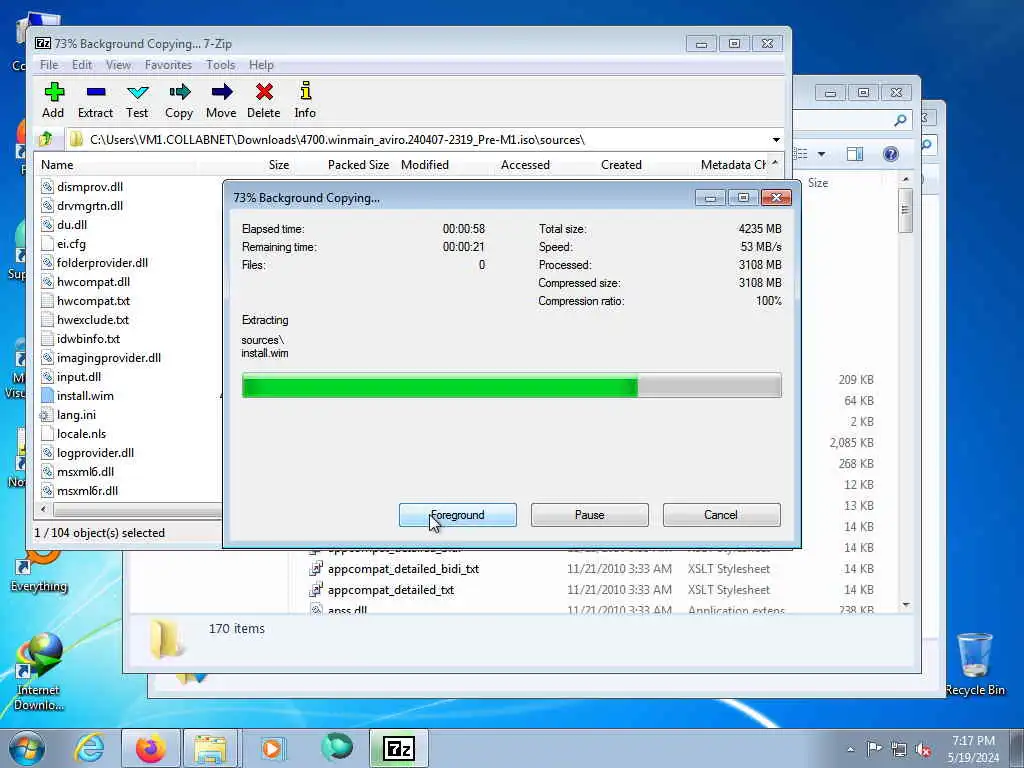The image size is (1024, 768).
Task: Launch Firefox from taskbar
Action: [x=151, y=748]
